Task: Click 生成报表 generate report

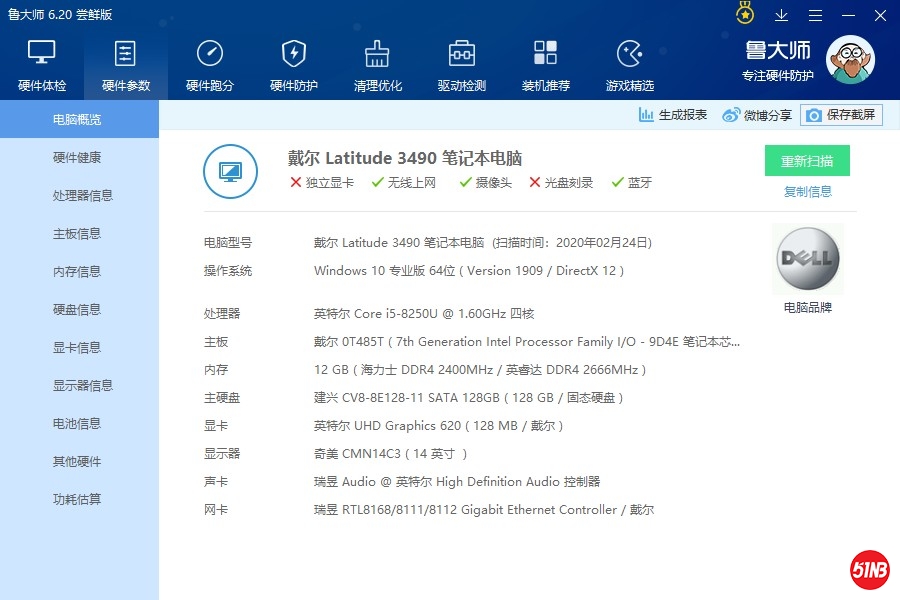Action: coord(673,115)
